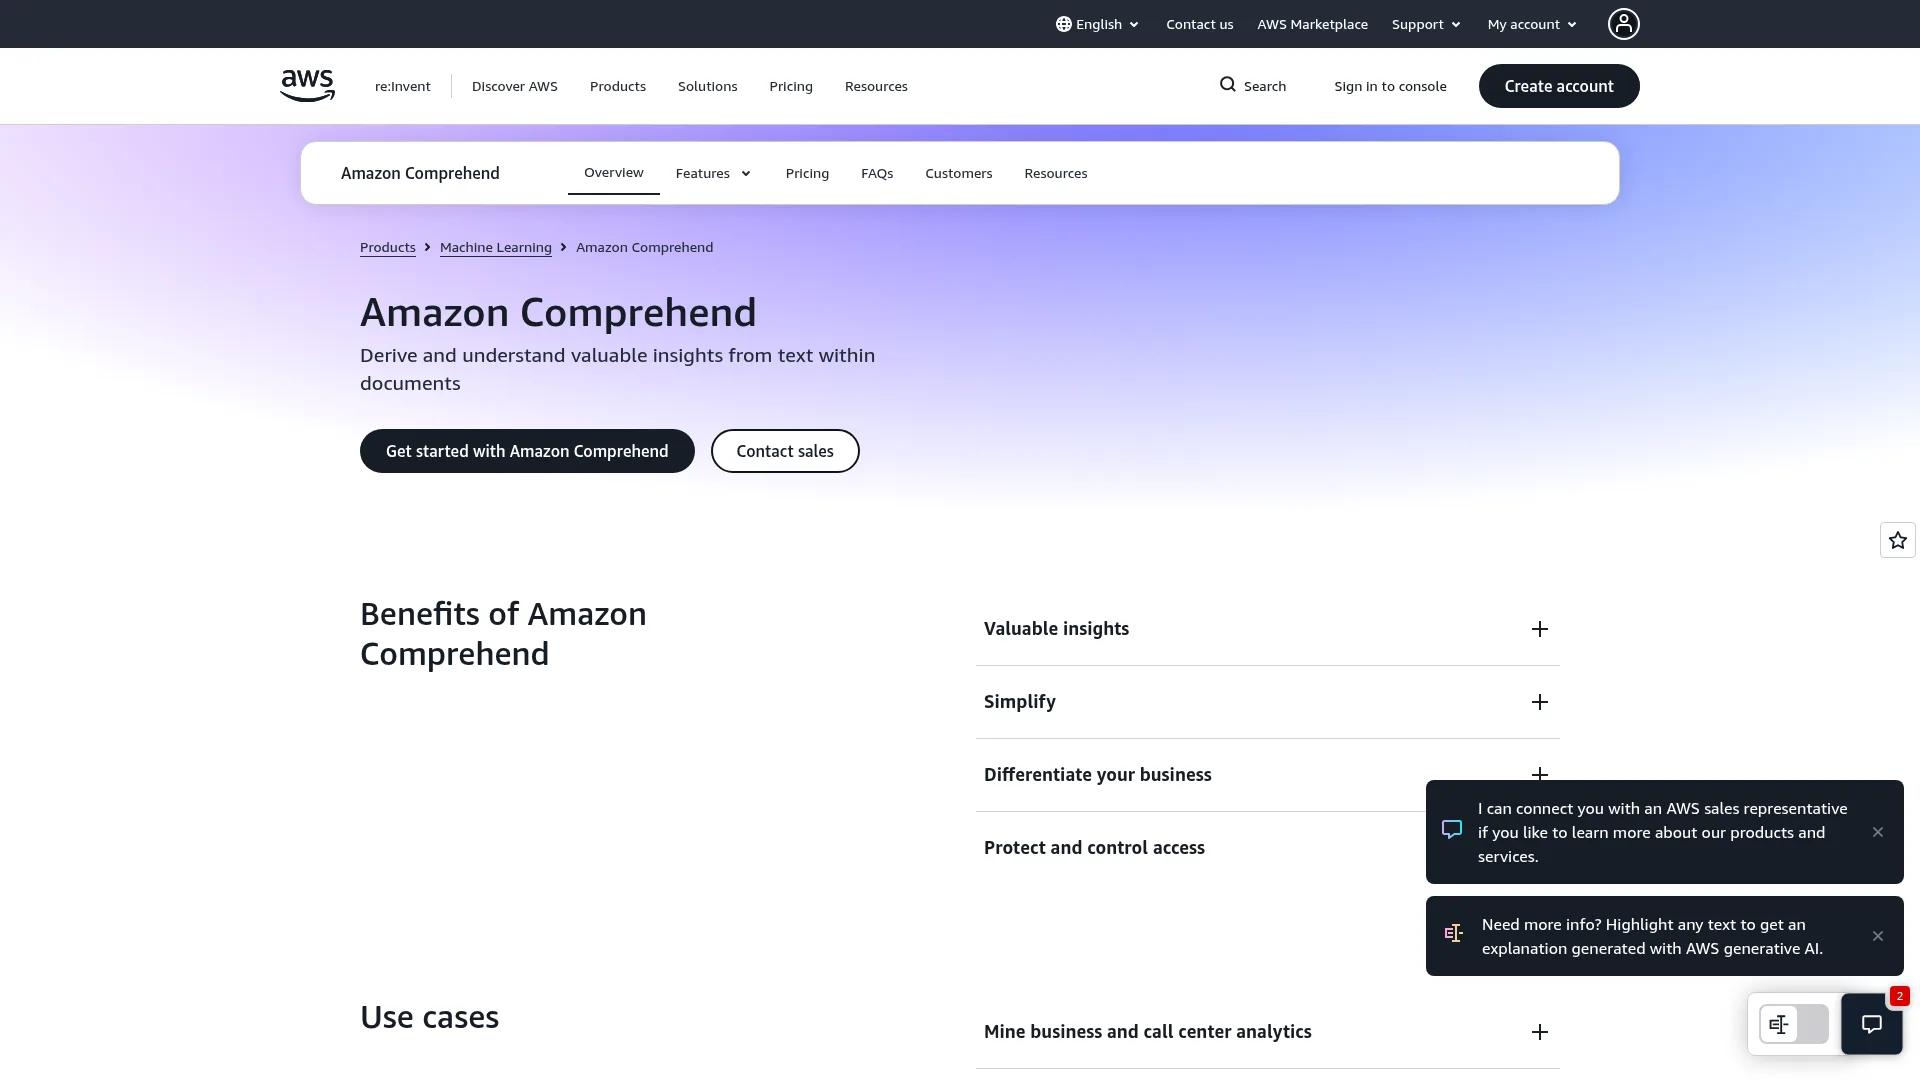Expand Mine business and call center analytics
This screenshot has height=1080, width=1920.
coord(1267,1032)
